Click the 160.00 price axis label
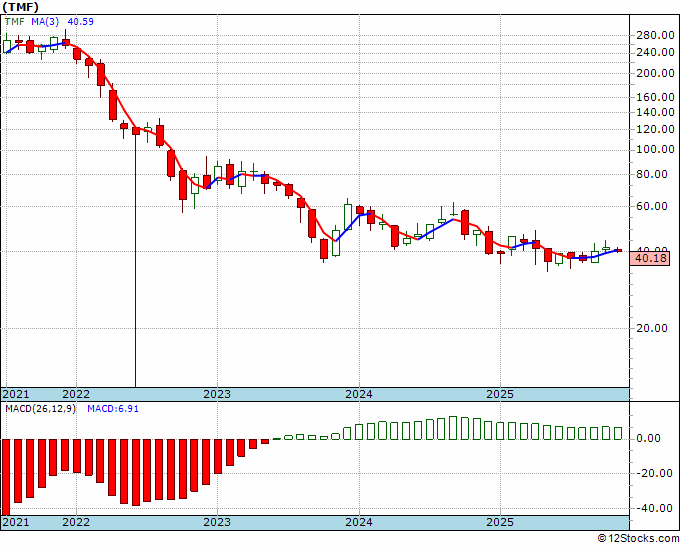The height and width of the screenshot is (546, 680). click(655, 97)
